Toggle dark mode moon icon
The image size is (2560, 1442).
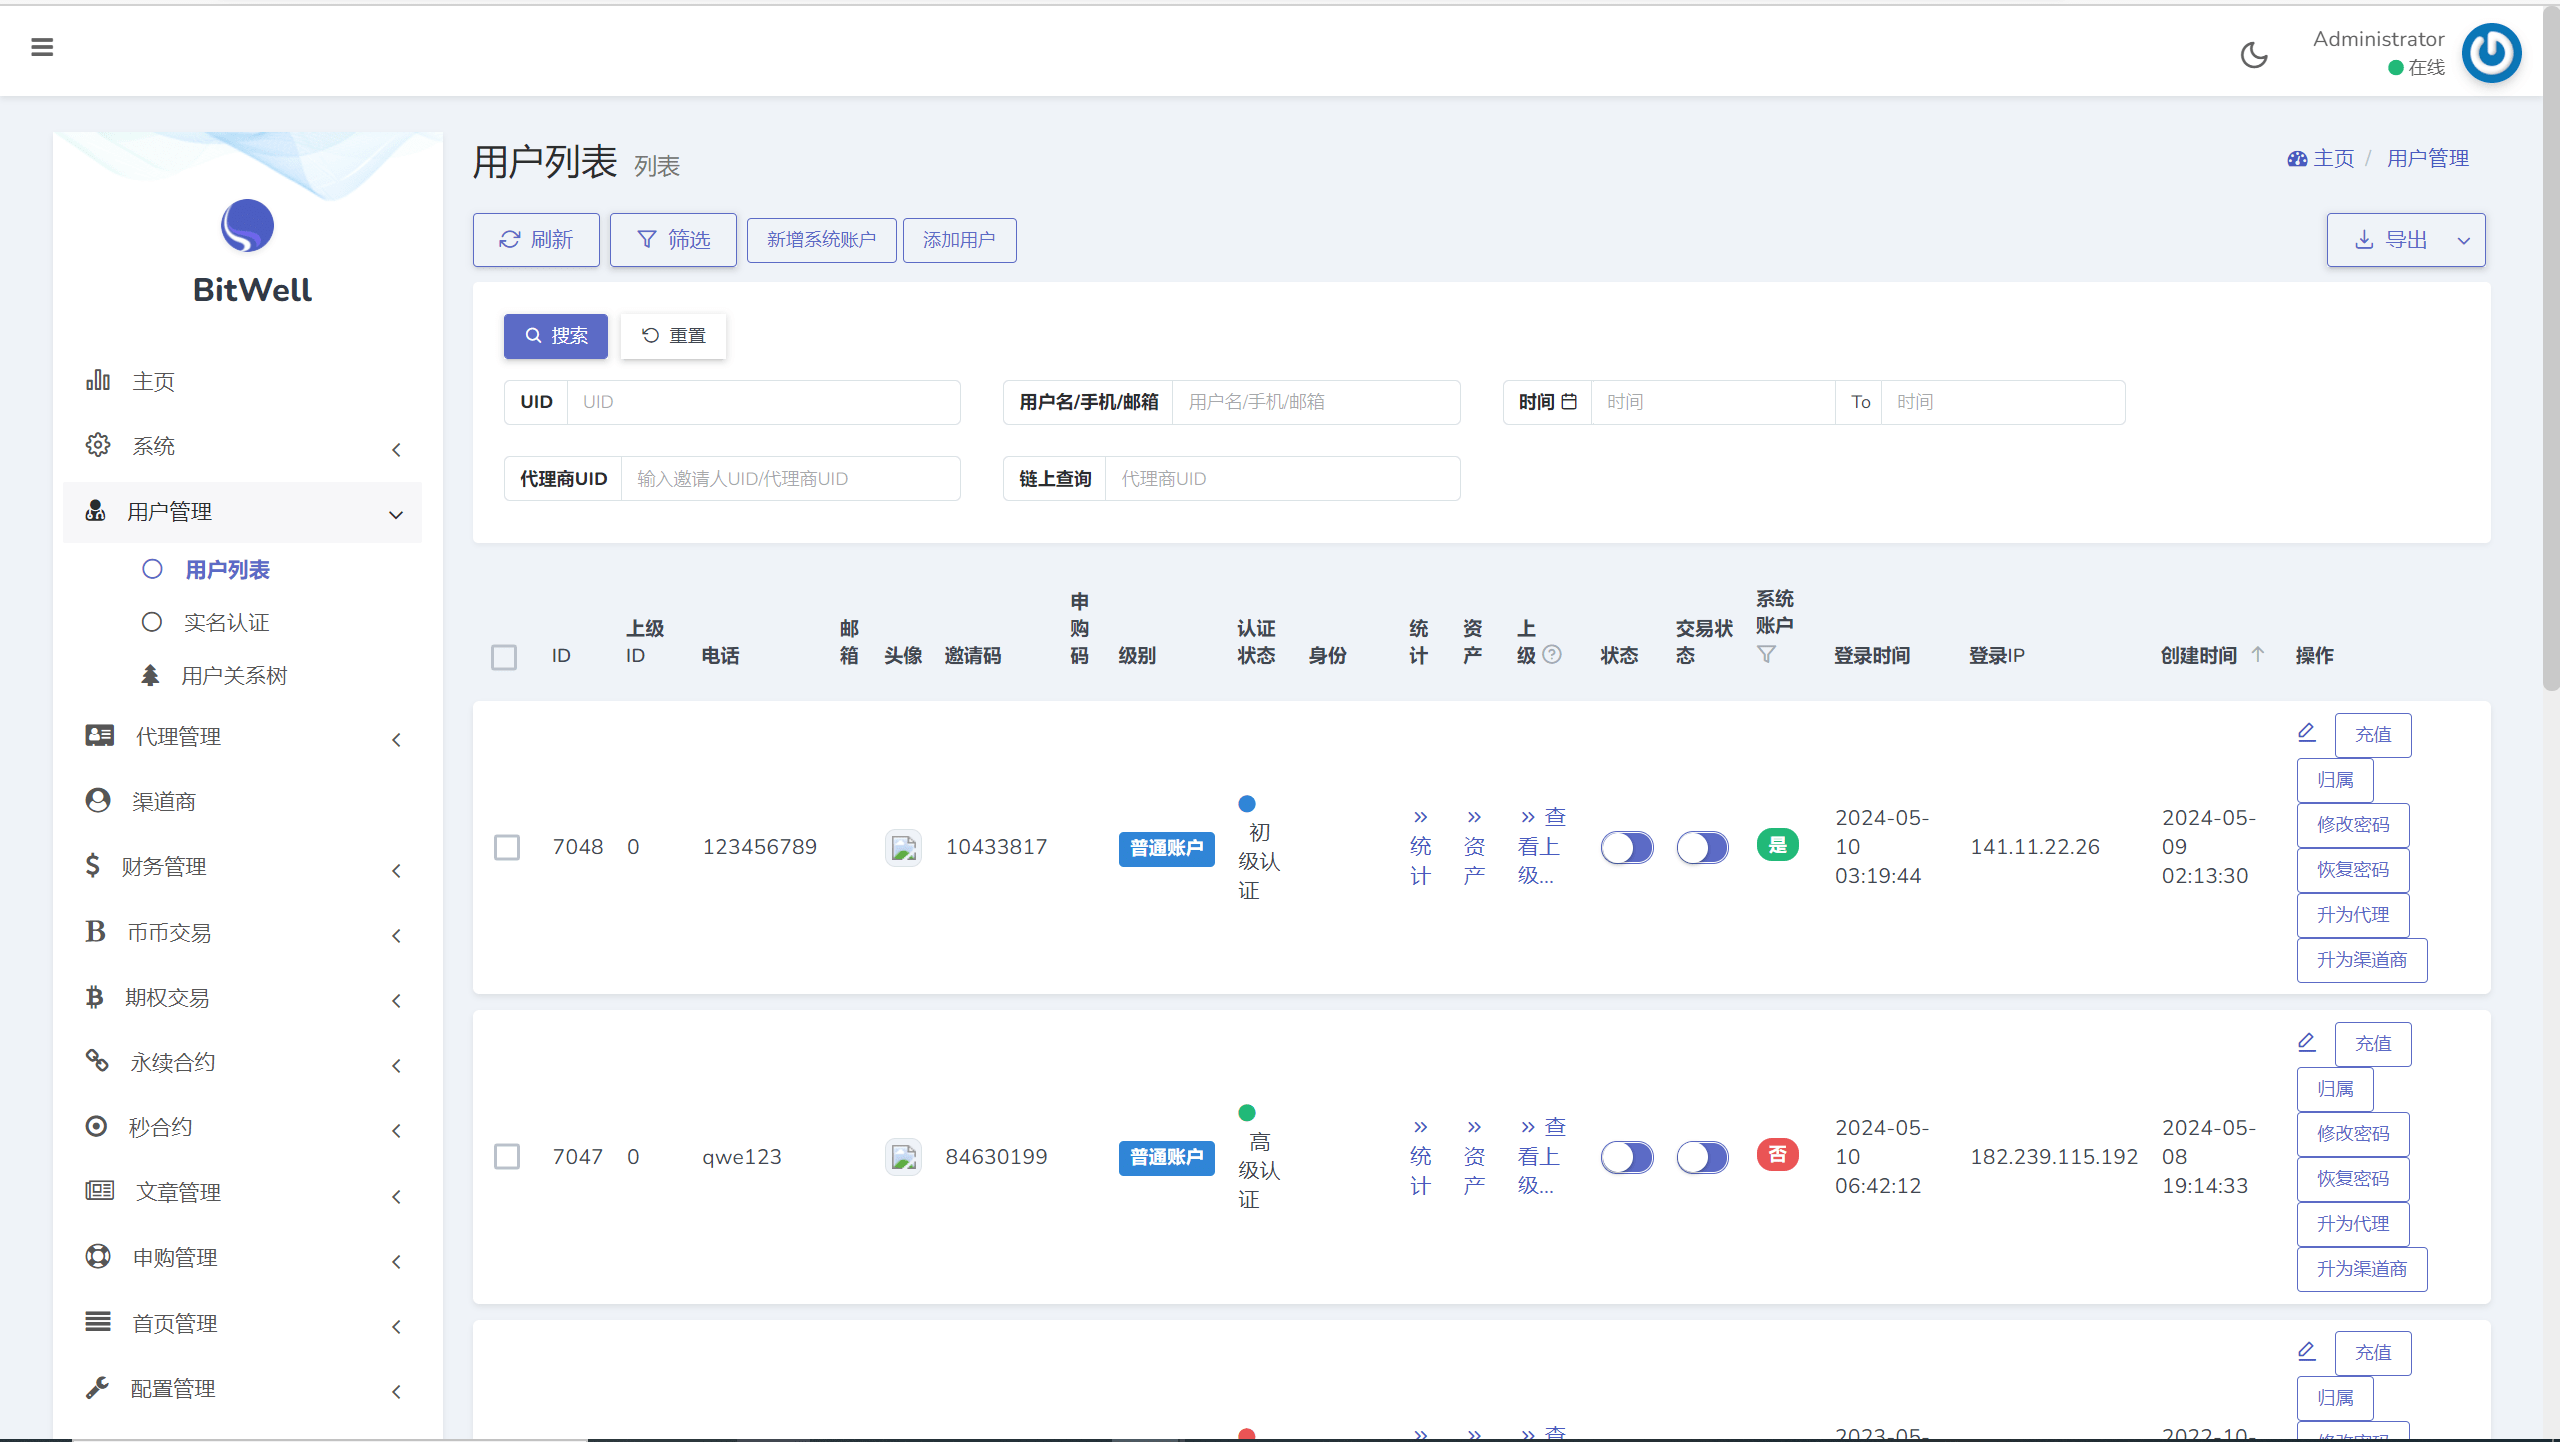coord(2254,55)
